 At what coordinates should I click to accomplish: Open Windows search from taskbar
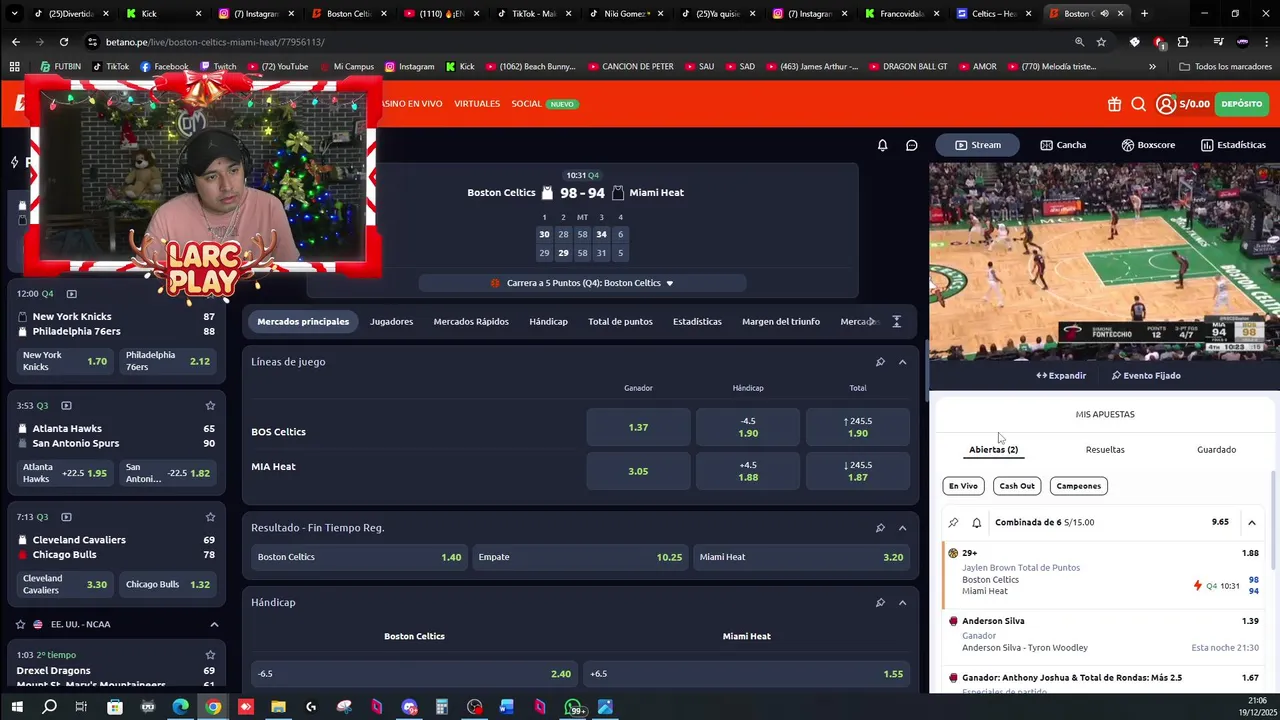(49, 707)
